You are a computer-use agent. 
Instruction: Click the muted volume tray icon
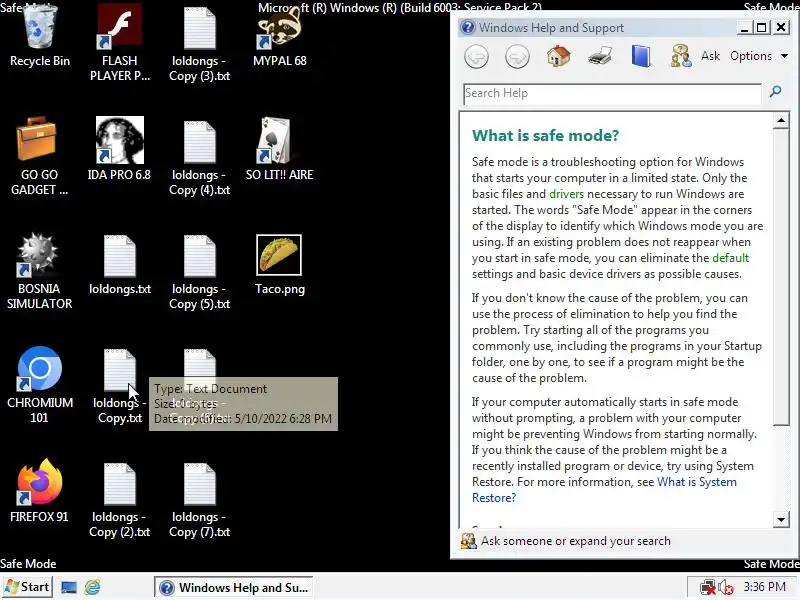725,588
